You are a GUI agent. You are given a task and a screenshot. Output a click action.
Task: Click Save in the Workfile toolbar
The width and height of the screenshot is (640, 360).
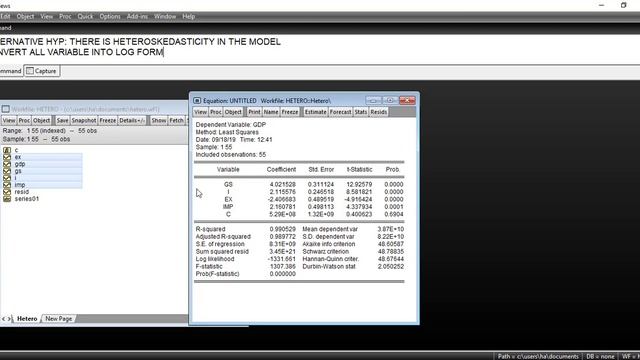[62, 120]
